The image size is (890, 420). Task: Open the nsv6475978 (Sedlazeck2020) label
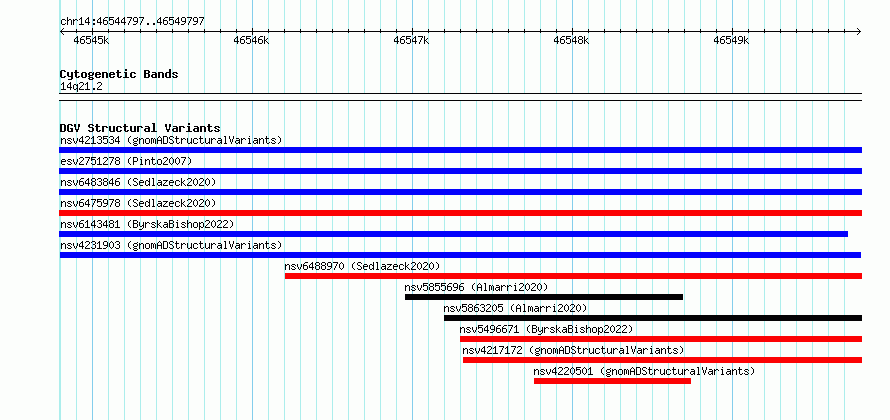point(138,203)
